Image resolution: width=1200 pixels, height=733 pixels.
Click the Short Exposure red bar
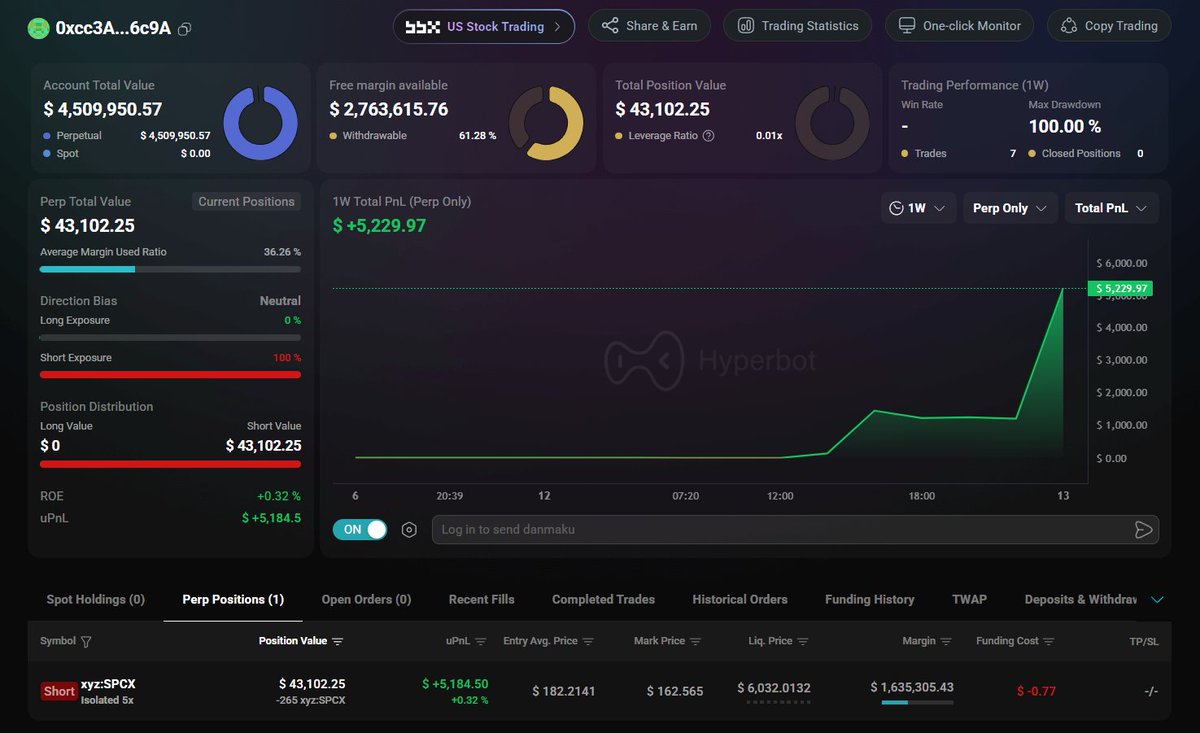[170, 375]
